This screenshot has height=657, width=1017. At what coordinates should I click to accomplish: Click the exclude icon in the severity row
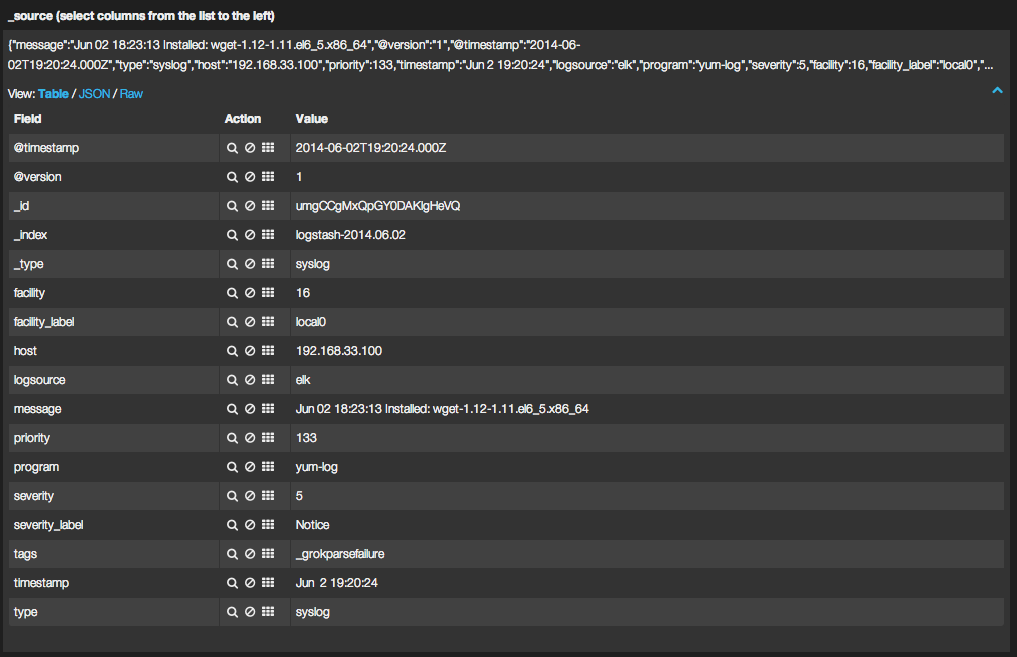click(x=250, y=496)
